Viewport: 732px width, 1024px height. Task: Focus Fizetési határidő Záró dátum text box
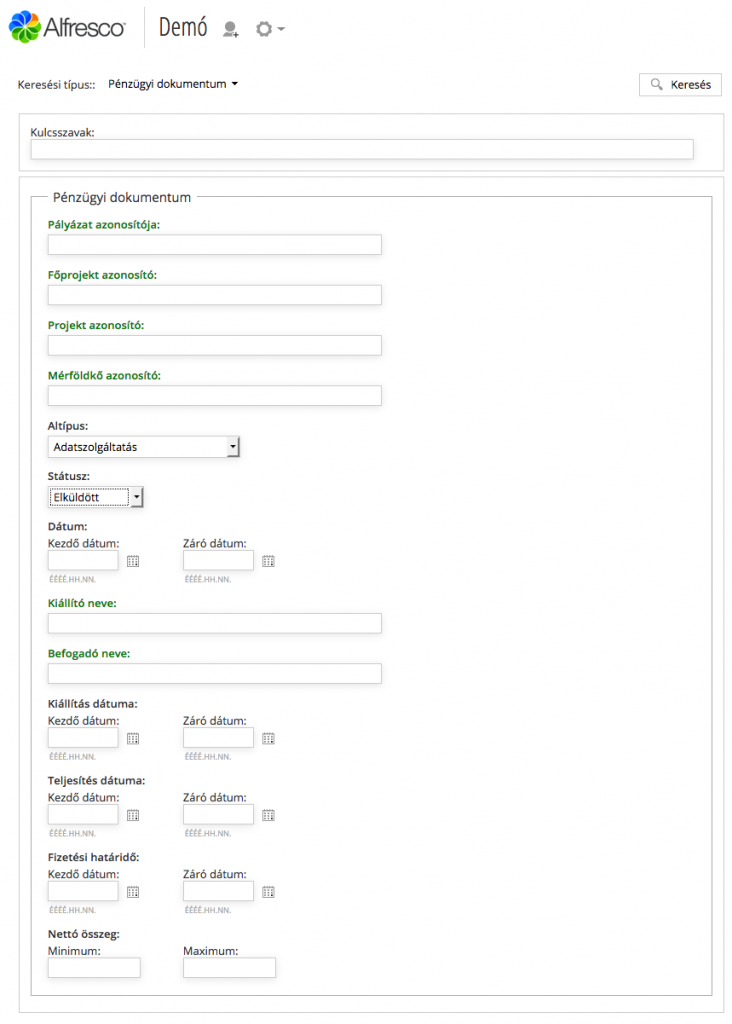[x=218, y=891]
